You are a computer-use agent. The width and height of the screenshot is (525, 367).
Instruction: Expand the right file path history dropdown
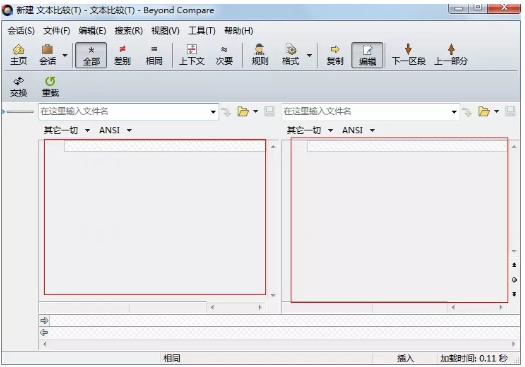pyautogui.click(x=454, y=112)
